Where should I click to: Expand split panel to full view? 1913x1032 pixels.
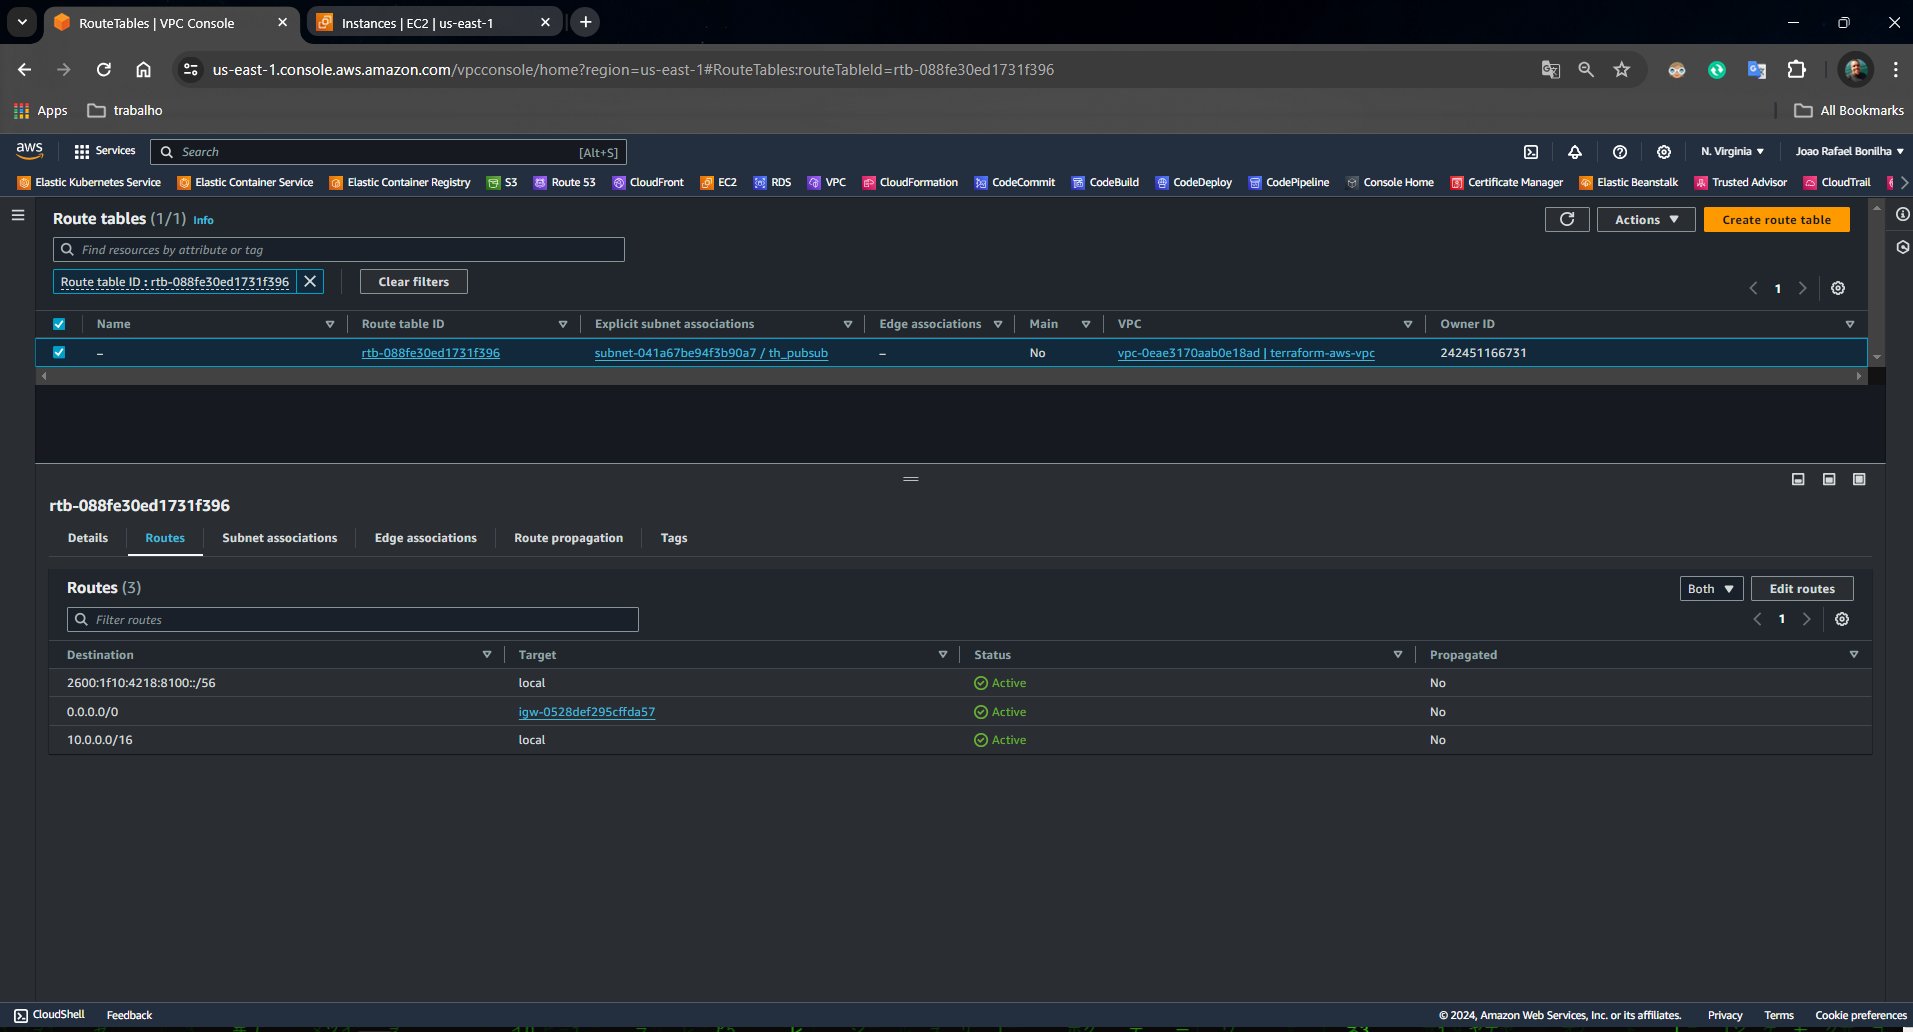(x=1859, y=480)
